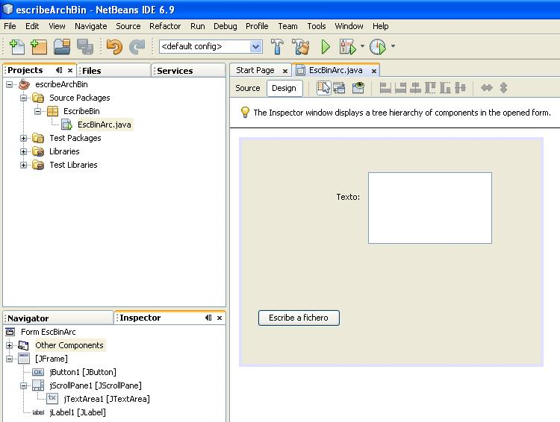Image resolution: width=560 pixels, height=422 pixels.
Task: Click the Build Main Project hammer icon
Action: (277, 47)
